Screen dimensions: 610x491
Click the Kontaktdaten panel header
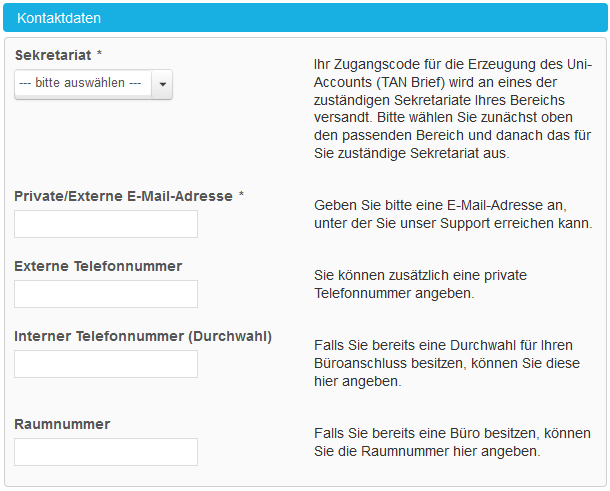coord(304,18)
